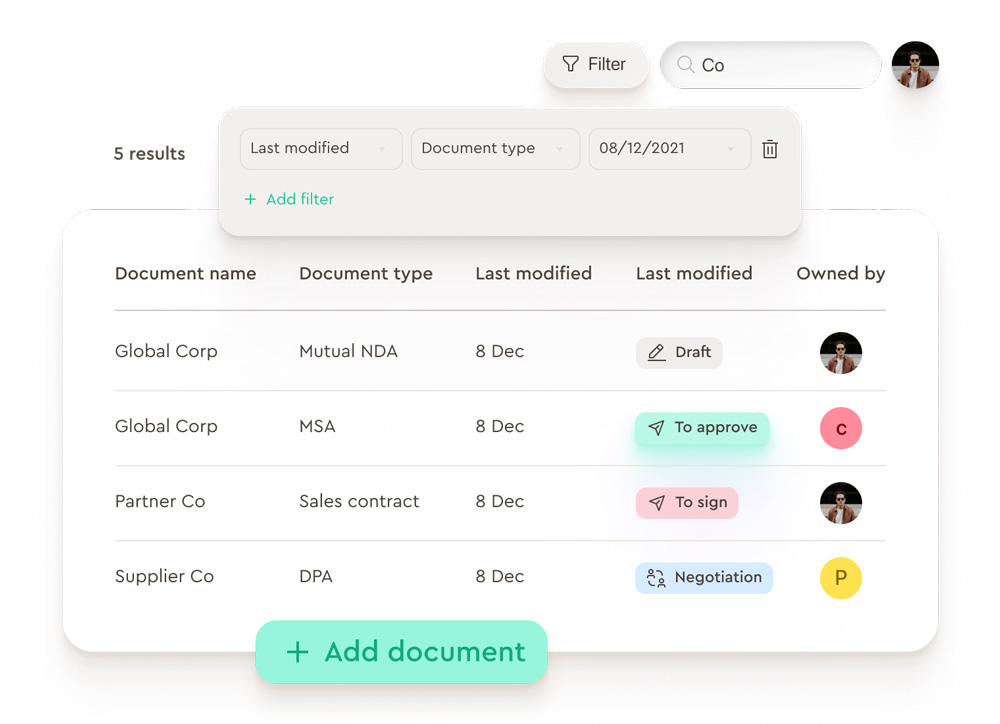1000x724 pixels.
Task: Click into the search field containing Co
Action: 780,65
